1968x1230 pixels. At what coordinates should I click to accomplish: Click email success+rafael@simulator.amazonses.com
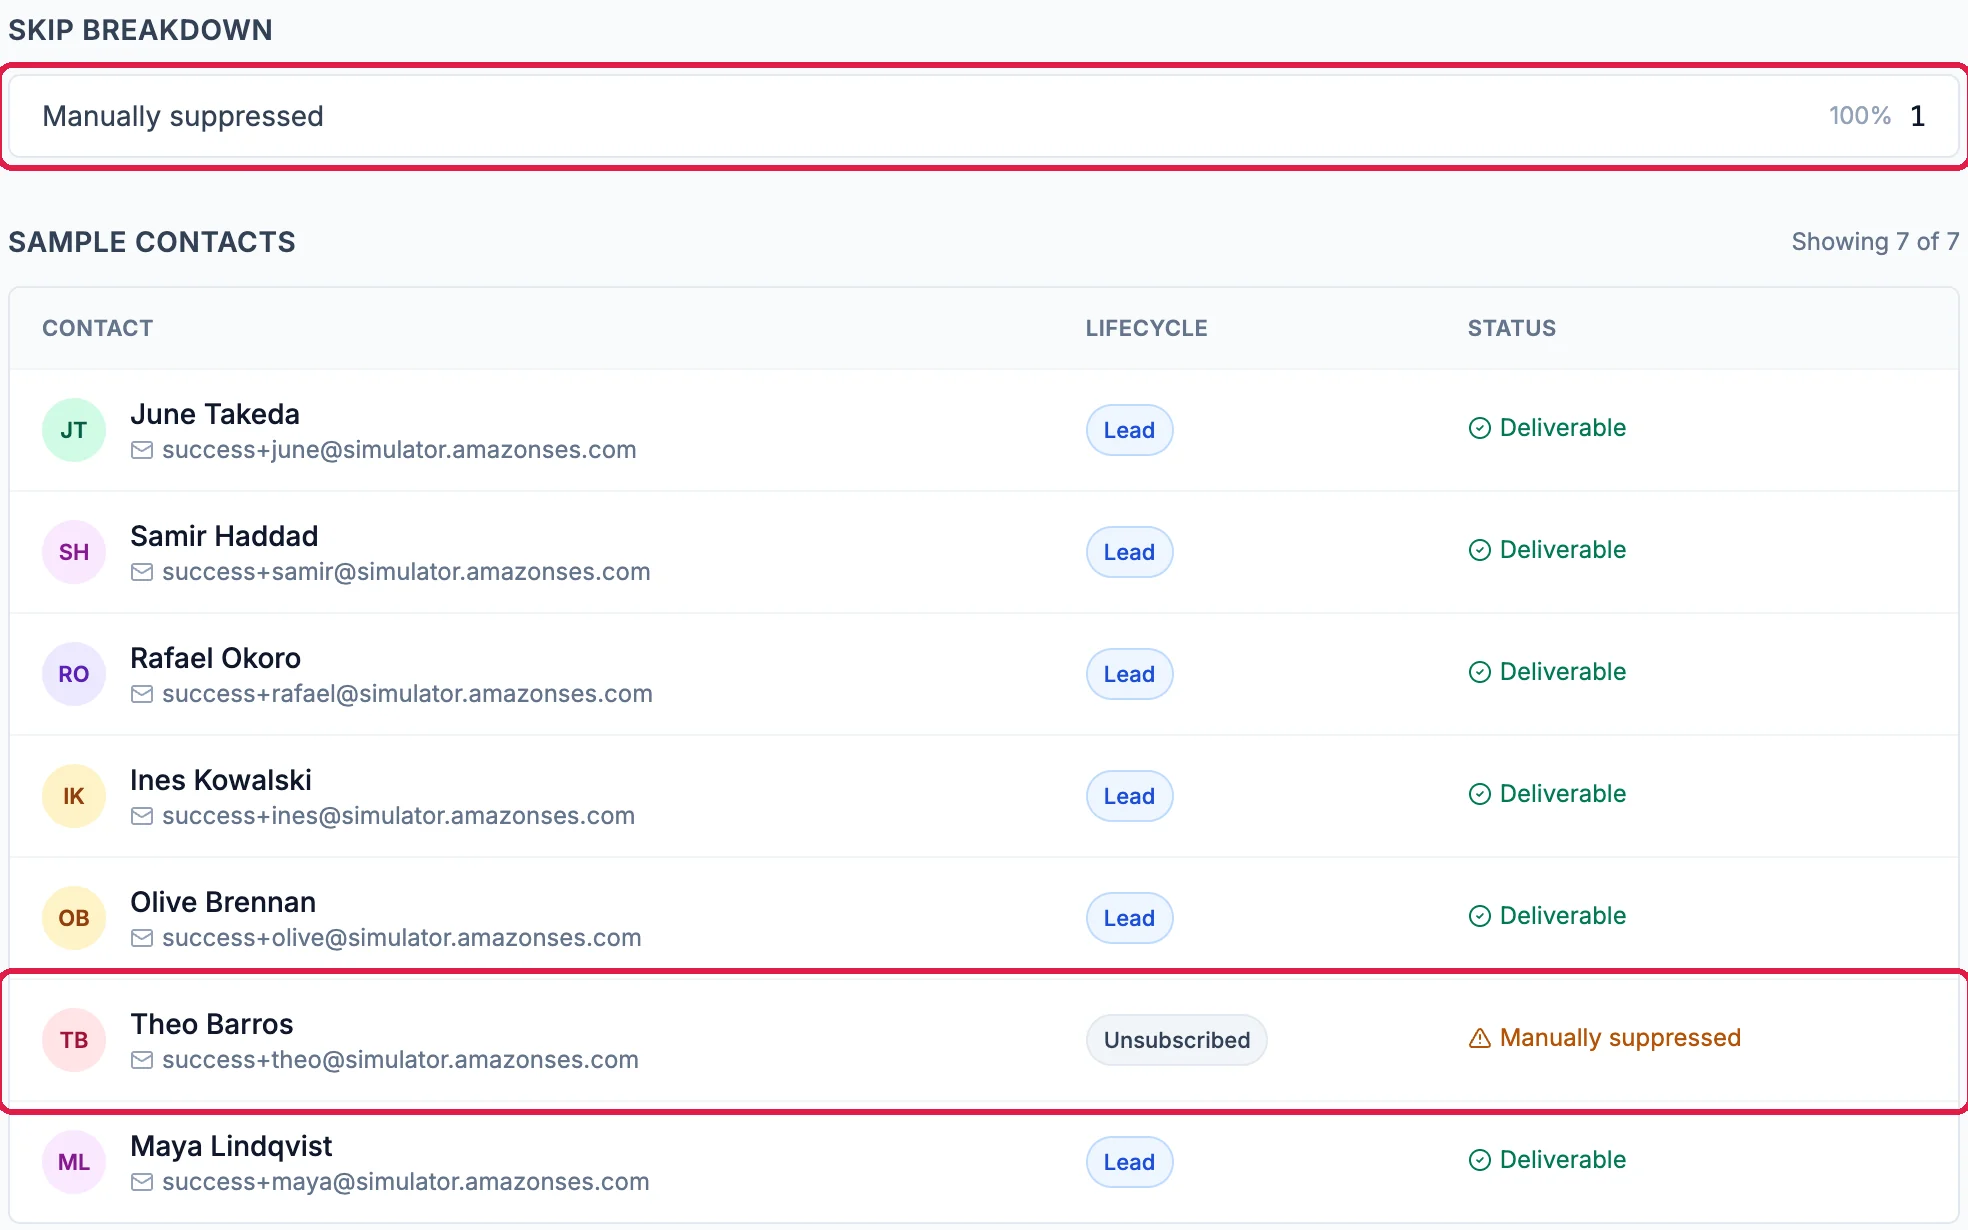coord(407,694)
